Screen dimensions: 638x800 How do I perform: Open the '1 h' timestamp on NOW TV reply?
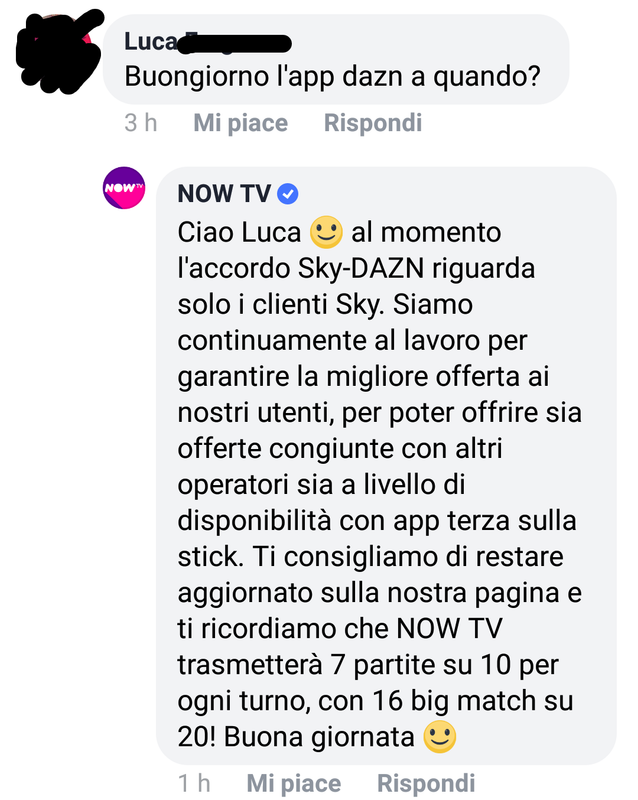tap(194, 783)
